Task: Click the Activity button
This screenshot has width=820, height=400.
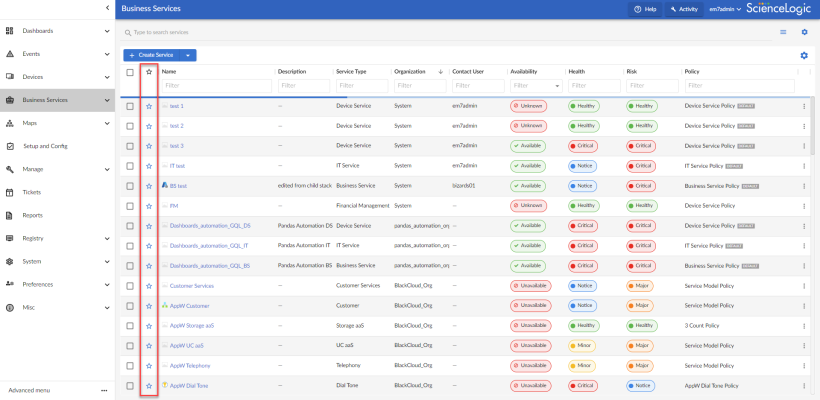Action: tap(684, 9)
